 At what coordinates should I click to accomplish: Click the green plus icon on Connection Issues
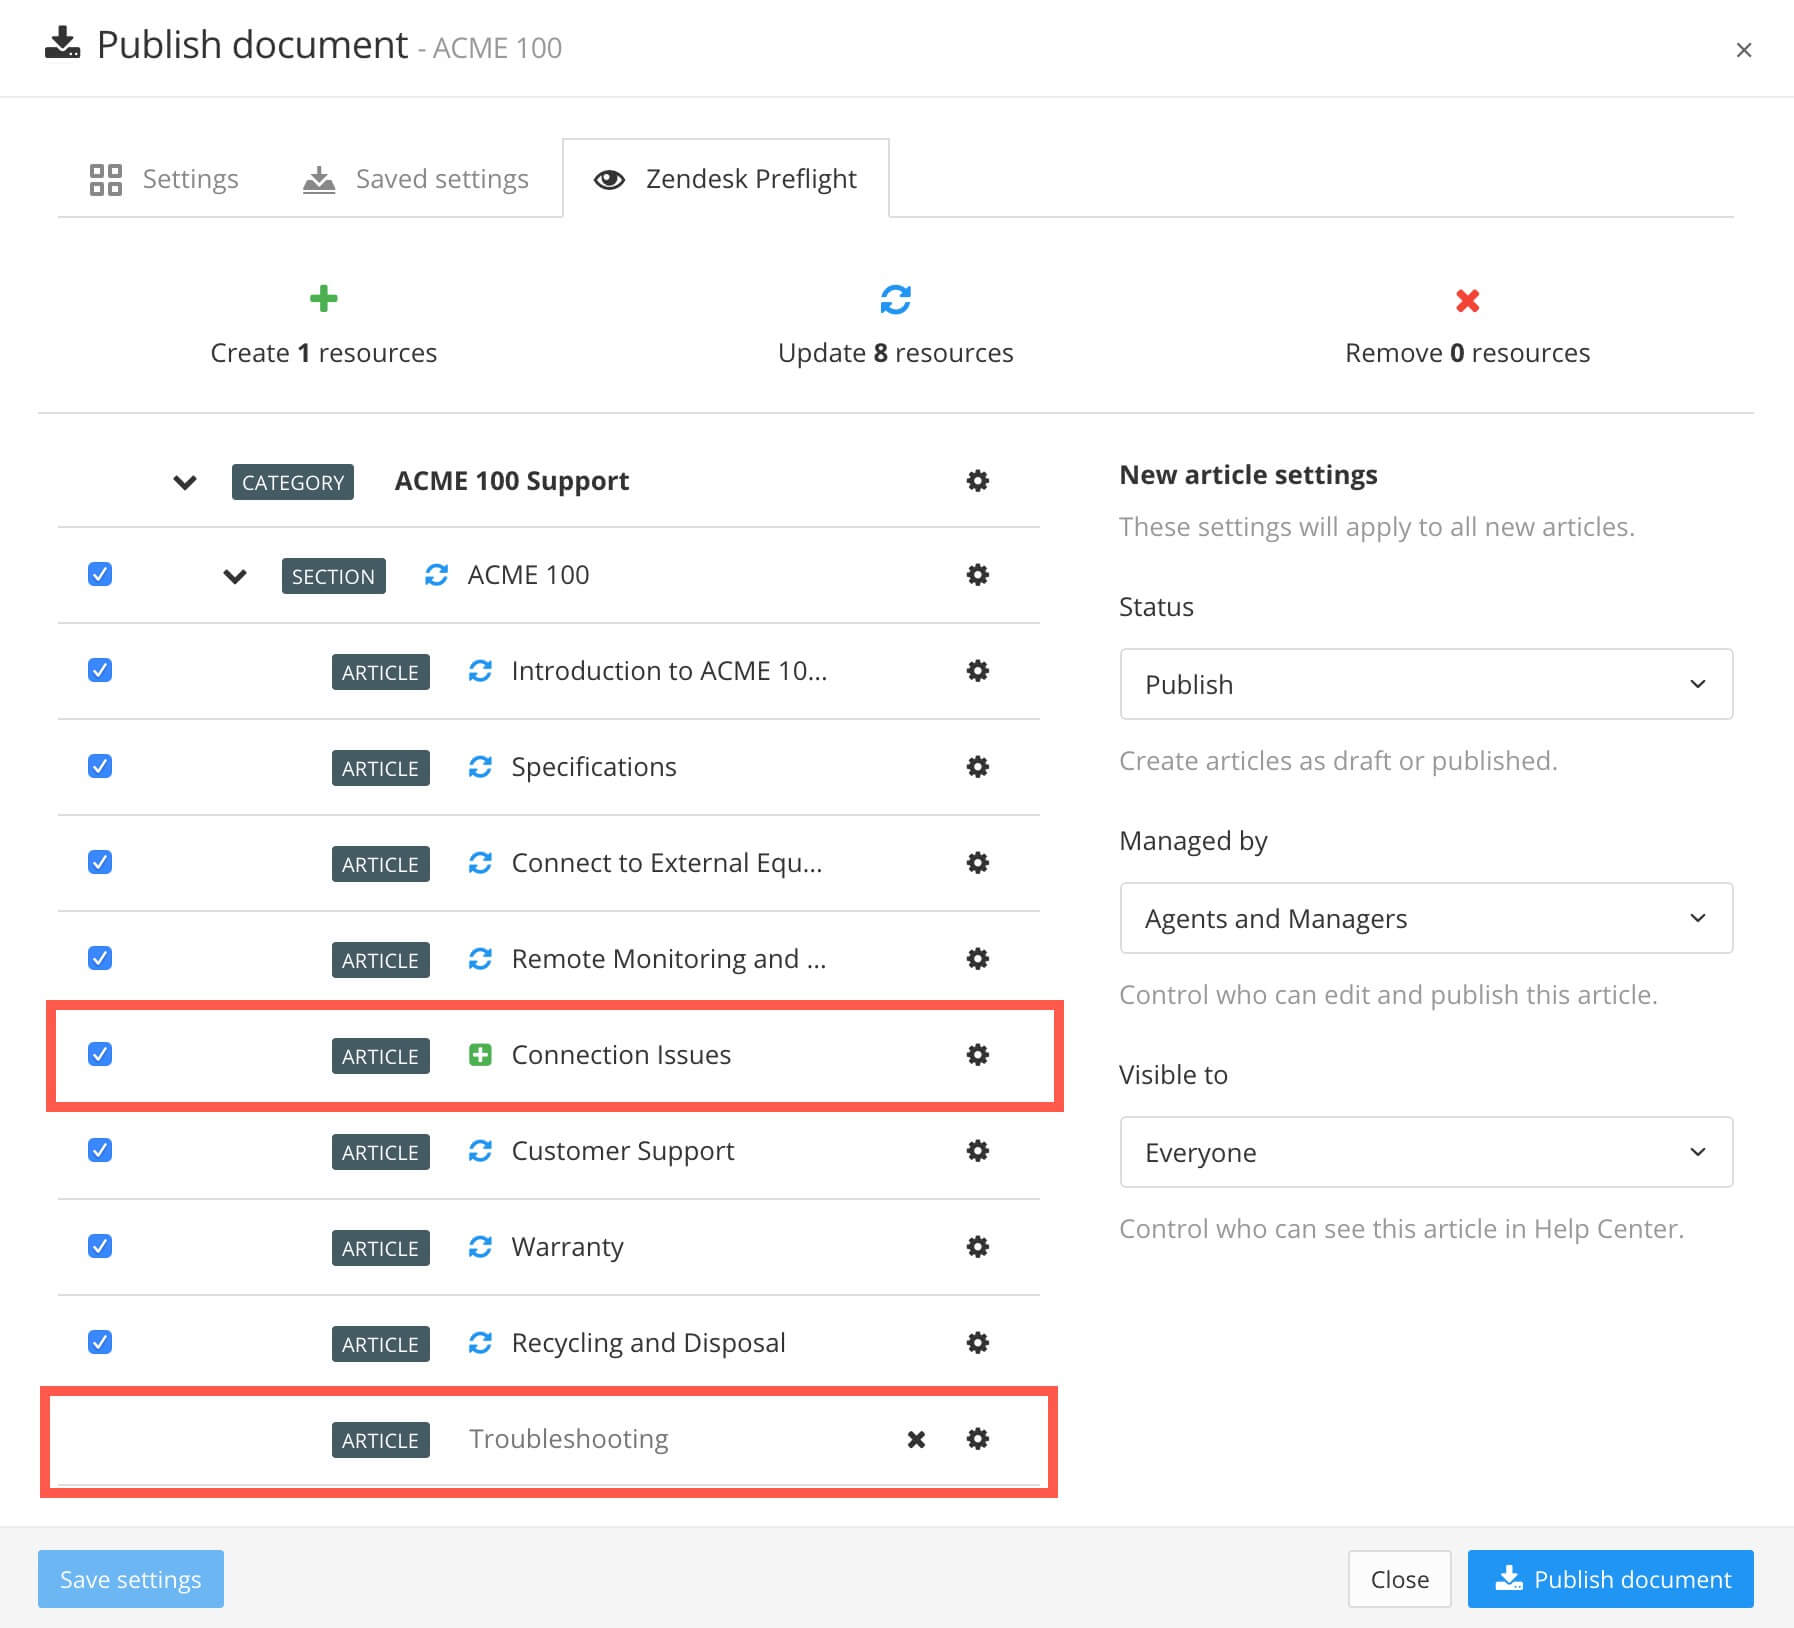pos(480,1055)
